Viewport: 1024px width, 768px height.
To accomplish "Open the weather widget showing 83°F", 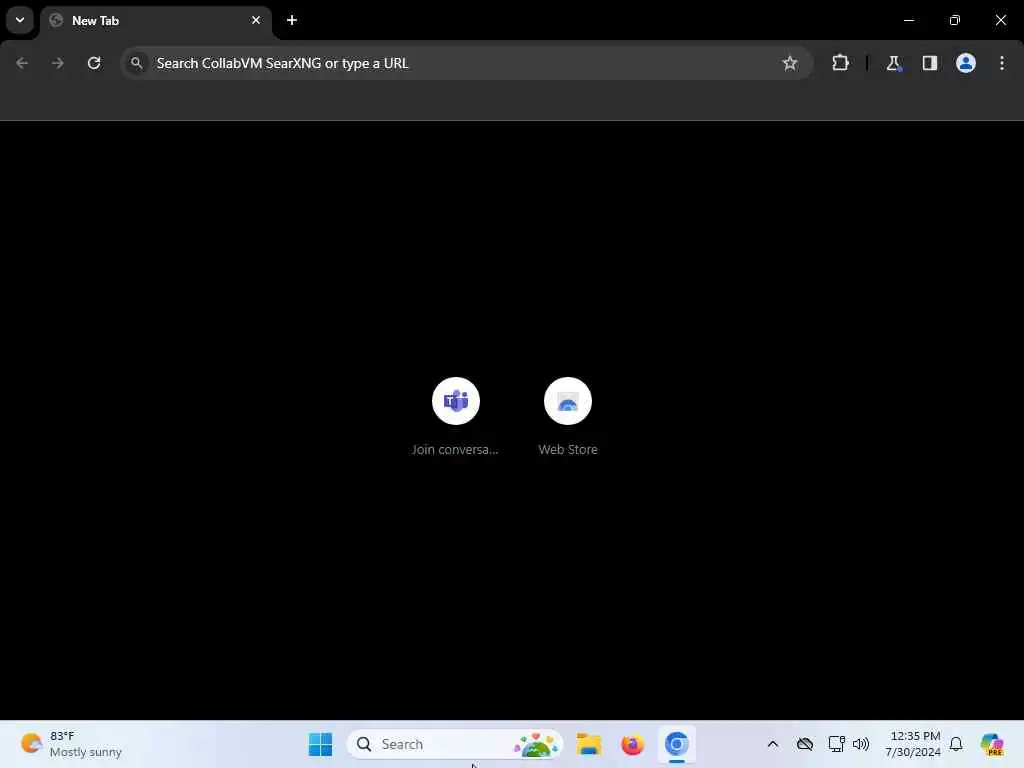I will tap(71, 744).
